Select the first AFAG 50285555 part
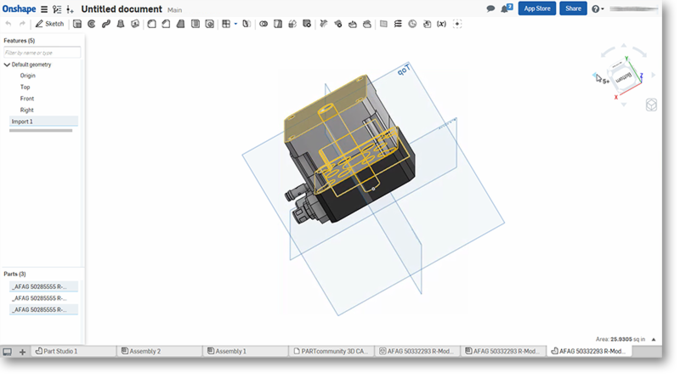Viewport: 680px width, 379px height. tap(43, 287)
